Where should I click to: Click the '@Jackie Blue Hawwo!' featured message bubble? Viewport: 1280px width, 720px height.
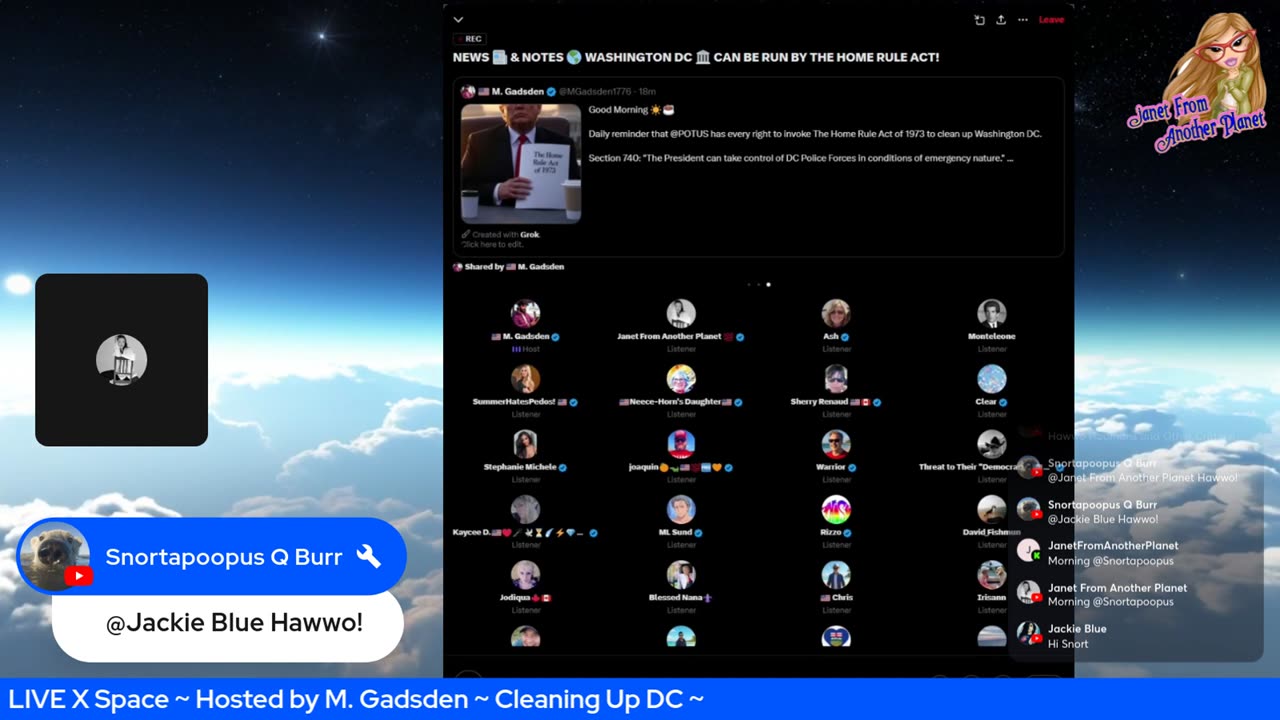(228, 624)
